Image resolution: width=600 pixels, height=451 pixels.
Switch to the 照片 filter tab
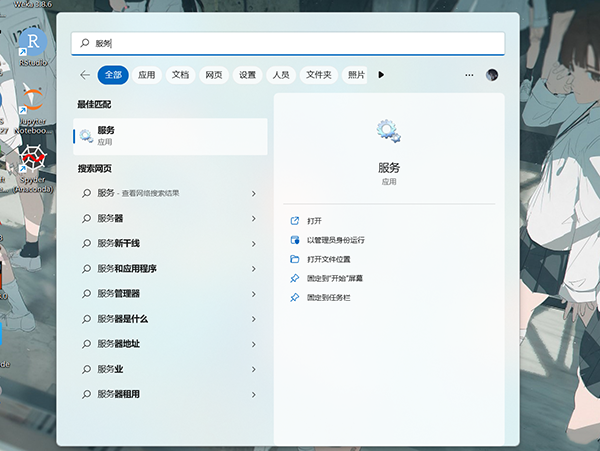click(355, 75)
